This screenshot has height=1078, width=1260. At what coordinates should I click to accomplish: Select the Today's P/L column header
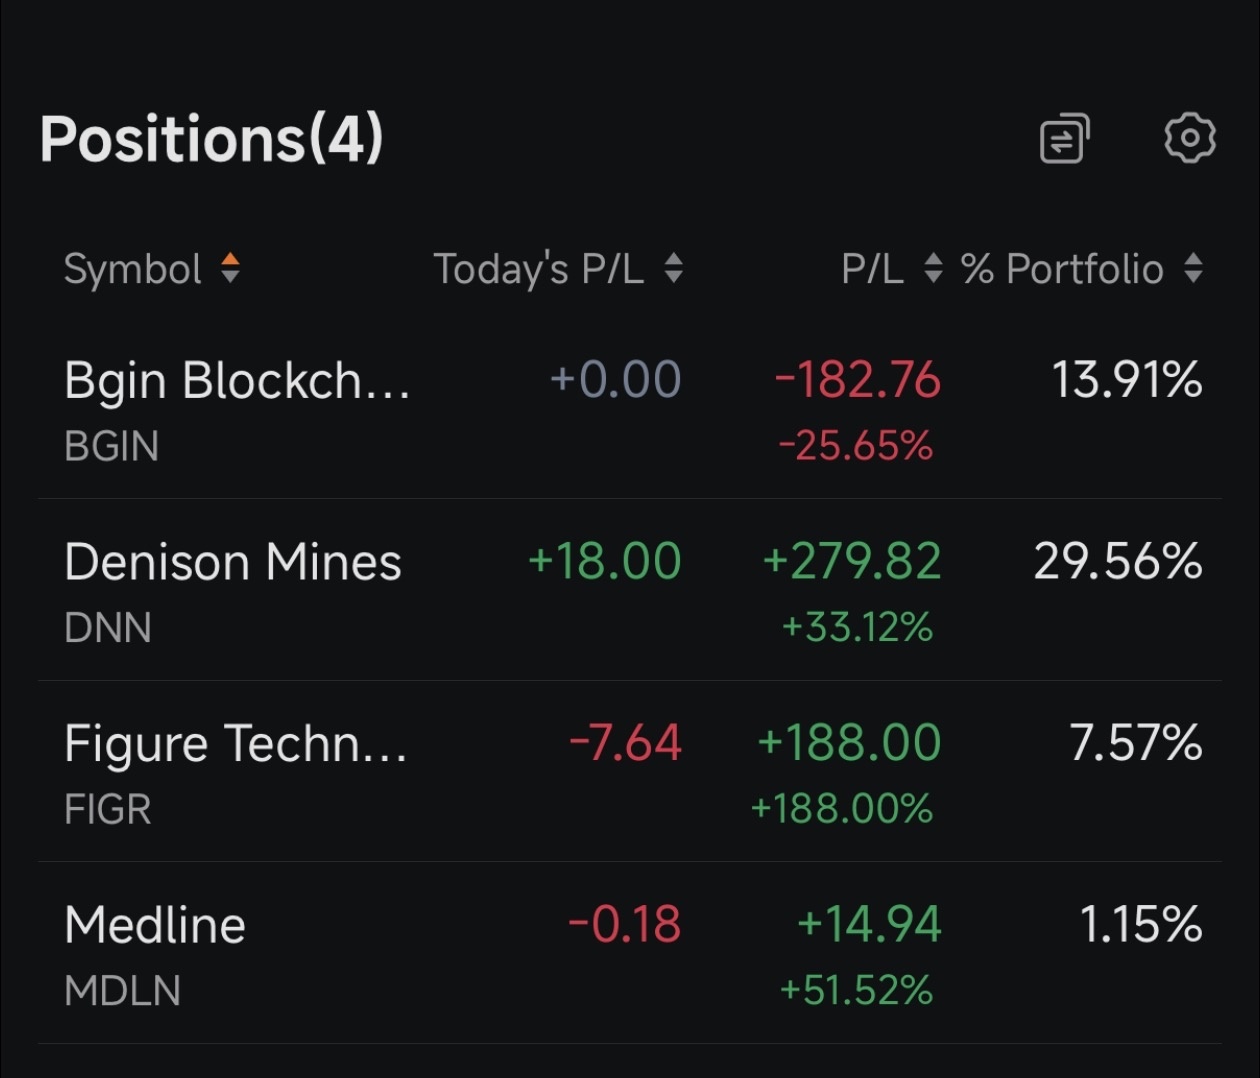538,269
